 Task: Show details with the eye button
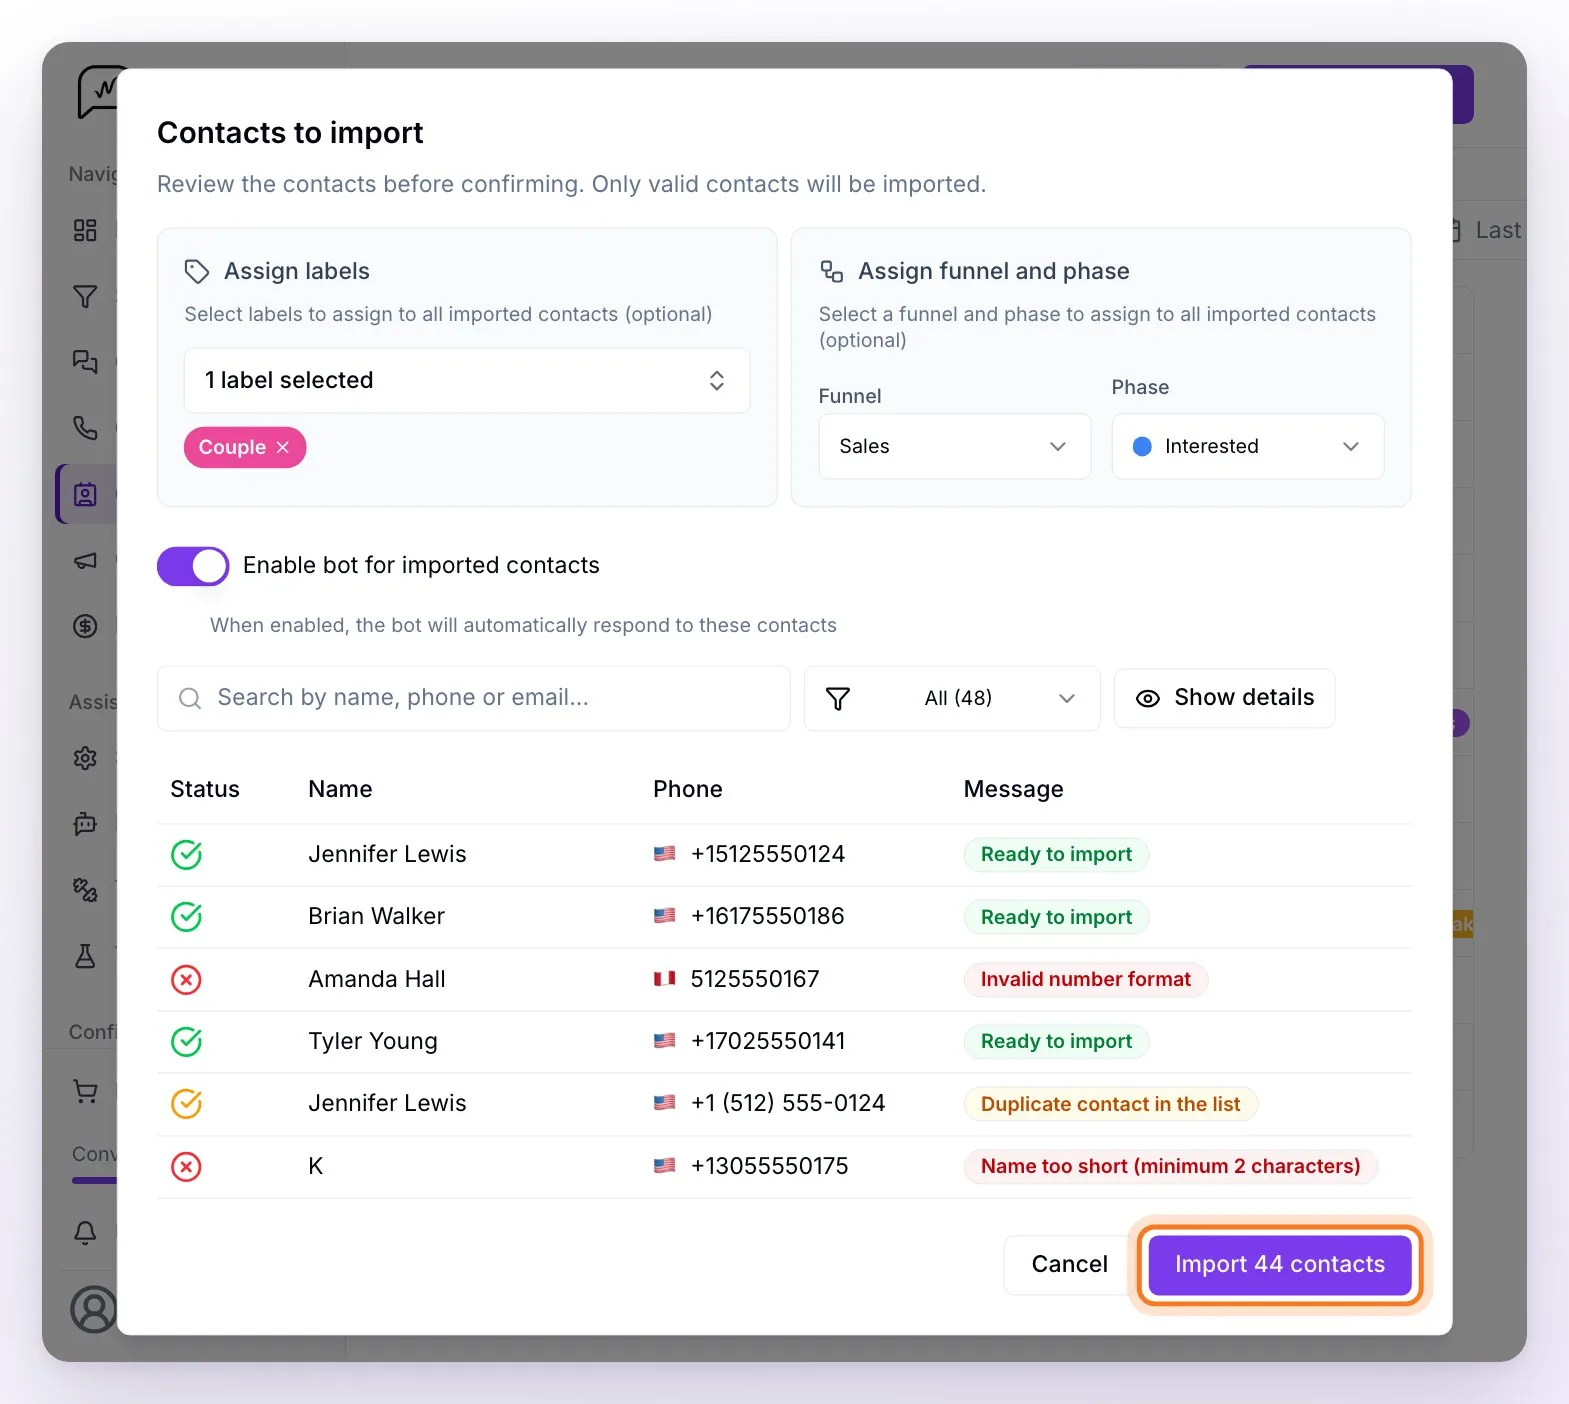click(1224, 698)
